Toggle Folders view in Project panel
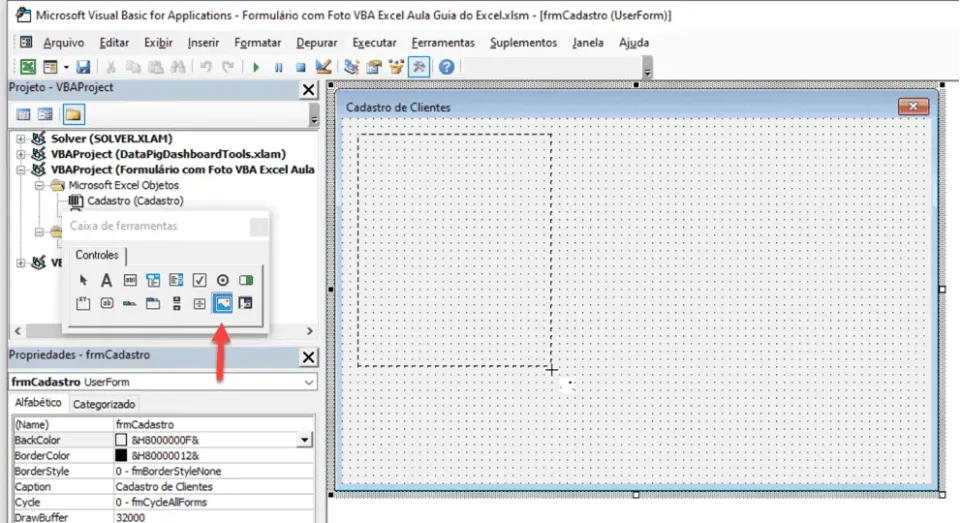 [x=73, y=115]
